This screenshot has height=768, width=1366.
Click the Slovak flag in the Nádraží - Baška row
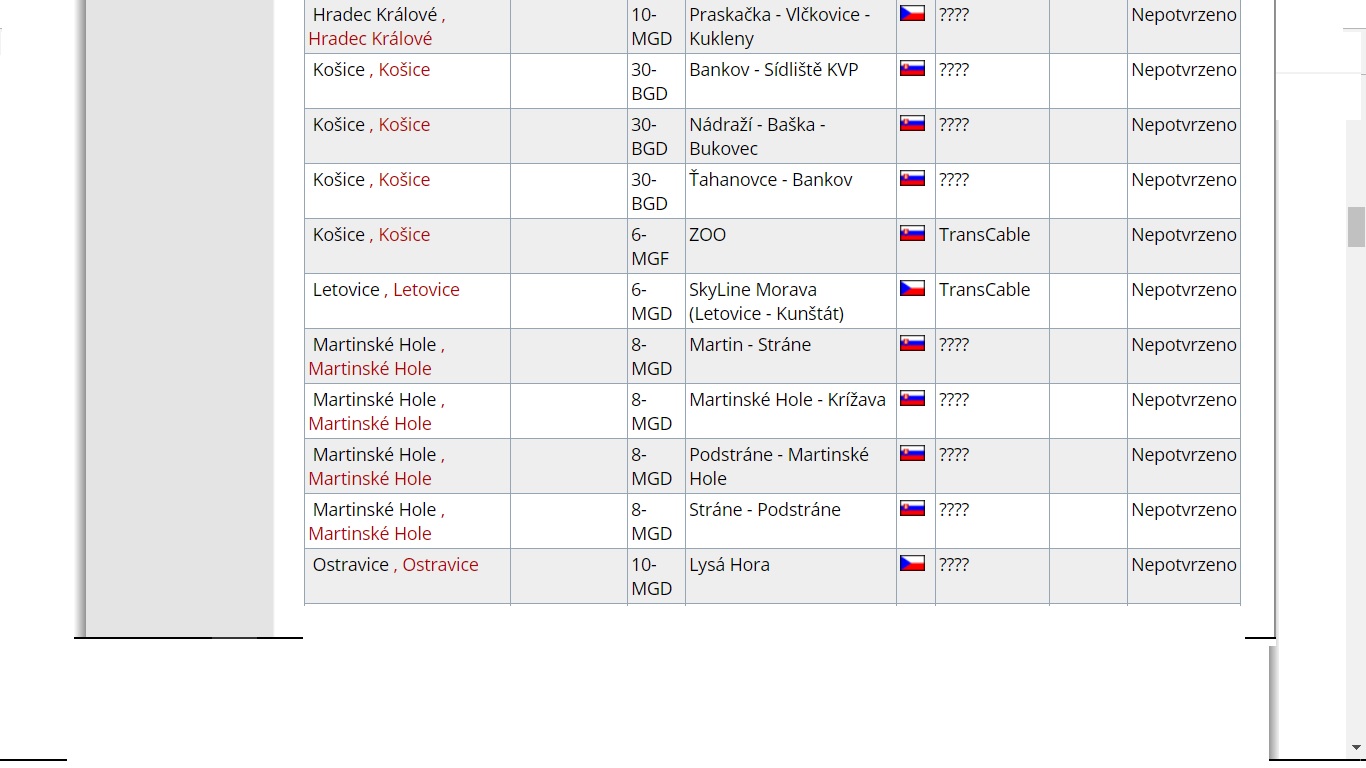point(912,124)
